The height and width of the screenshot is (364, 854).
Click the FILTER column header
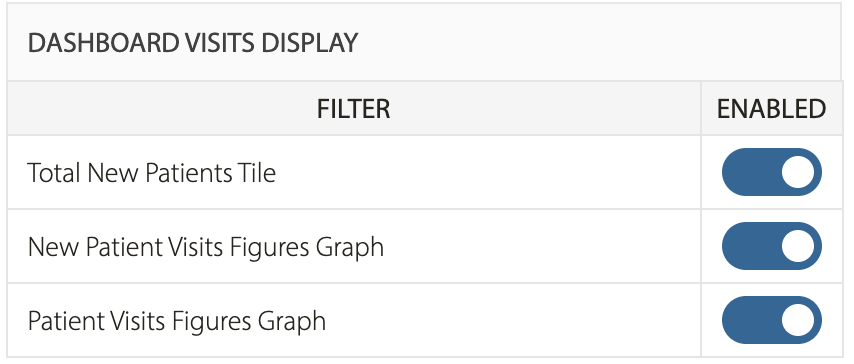tap(353, 108)
